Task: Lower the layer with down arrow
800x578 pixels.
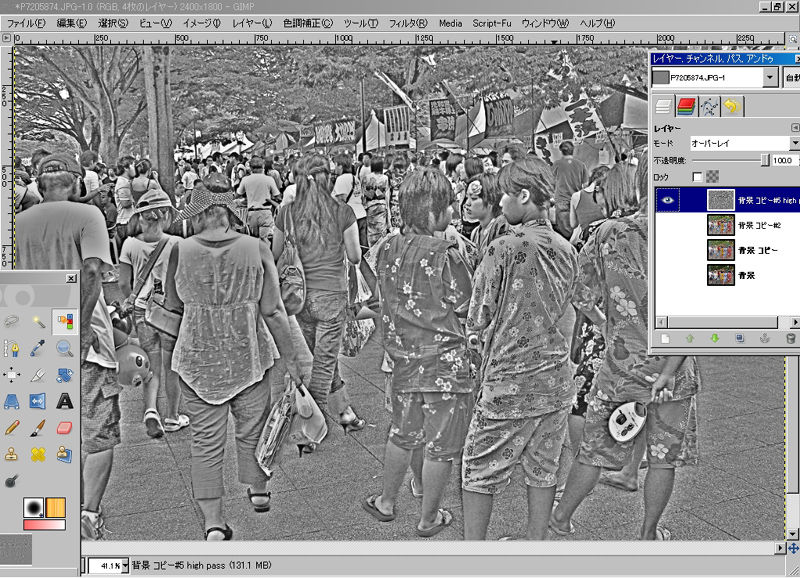Action: [x=715, y=338]
